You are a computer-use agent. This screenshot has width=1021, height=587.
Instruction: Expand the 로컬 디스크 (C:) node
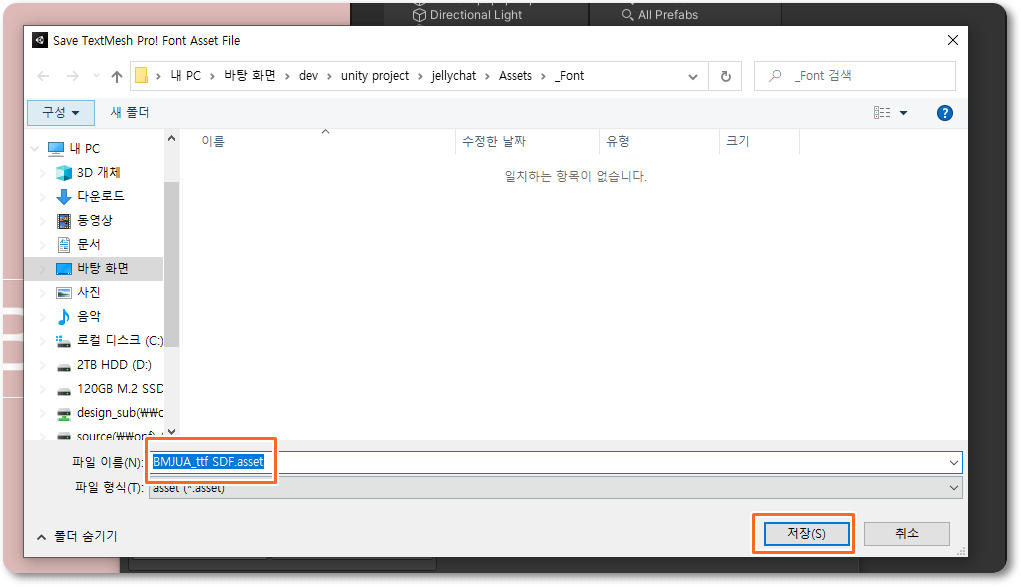click(x=43, y=340)
